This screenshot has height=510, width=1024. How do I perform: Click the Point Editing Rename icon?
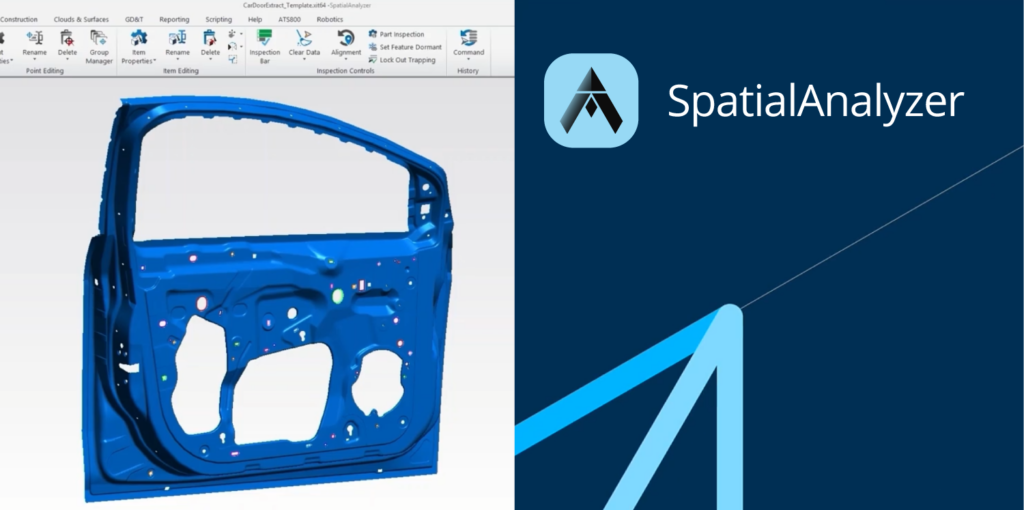point(35,38)
